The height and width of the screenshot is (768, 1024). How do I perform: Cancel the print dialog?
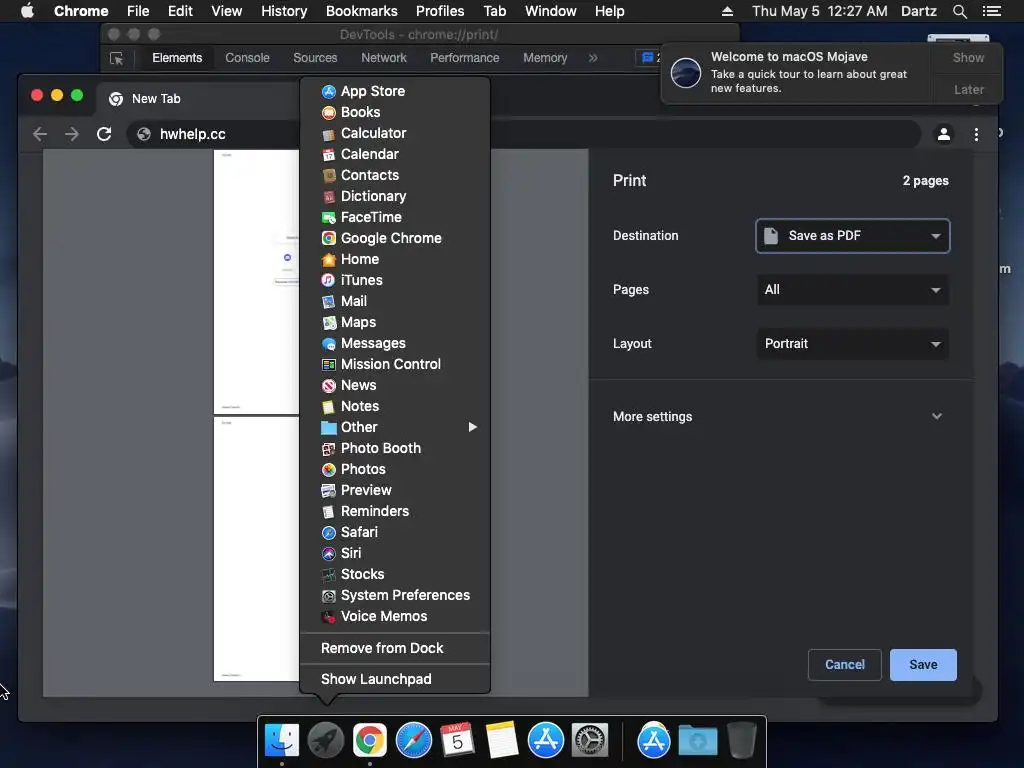pos(844,665)
